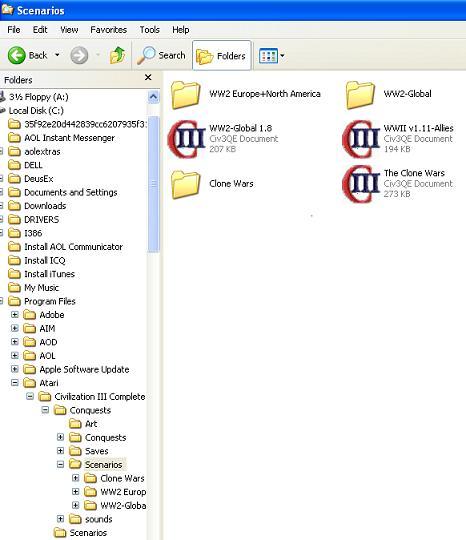Expand the Saves folder node
The image size is (466, 540).
click(x=60, y=451)
